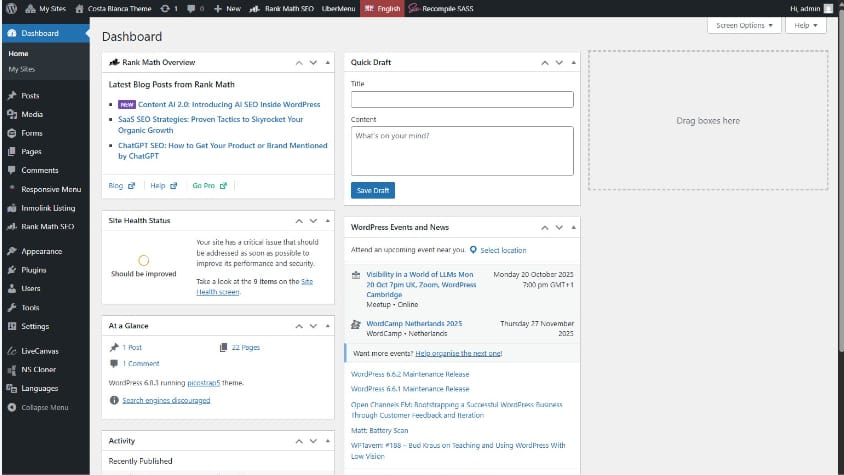Move the At a Glance panel down
The width and height of the screenshot is (844, 475).
[313, 326]
